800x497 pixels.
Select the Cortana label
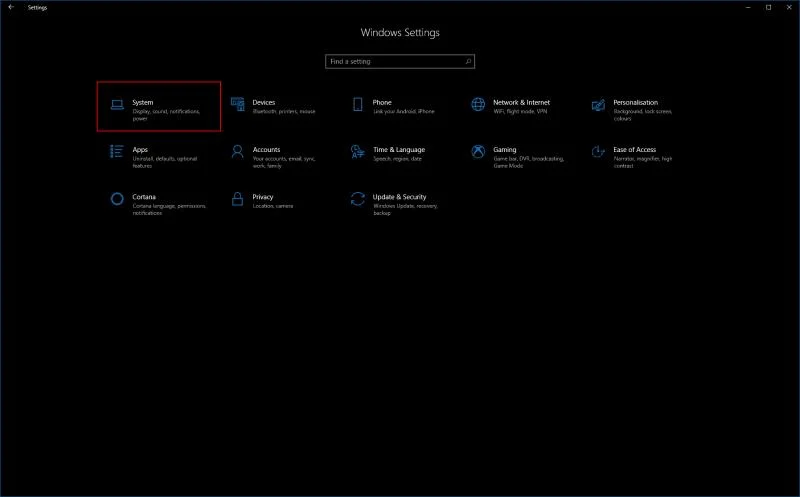tap(144, 197)
